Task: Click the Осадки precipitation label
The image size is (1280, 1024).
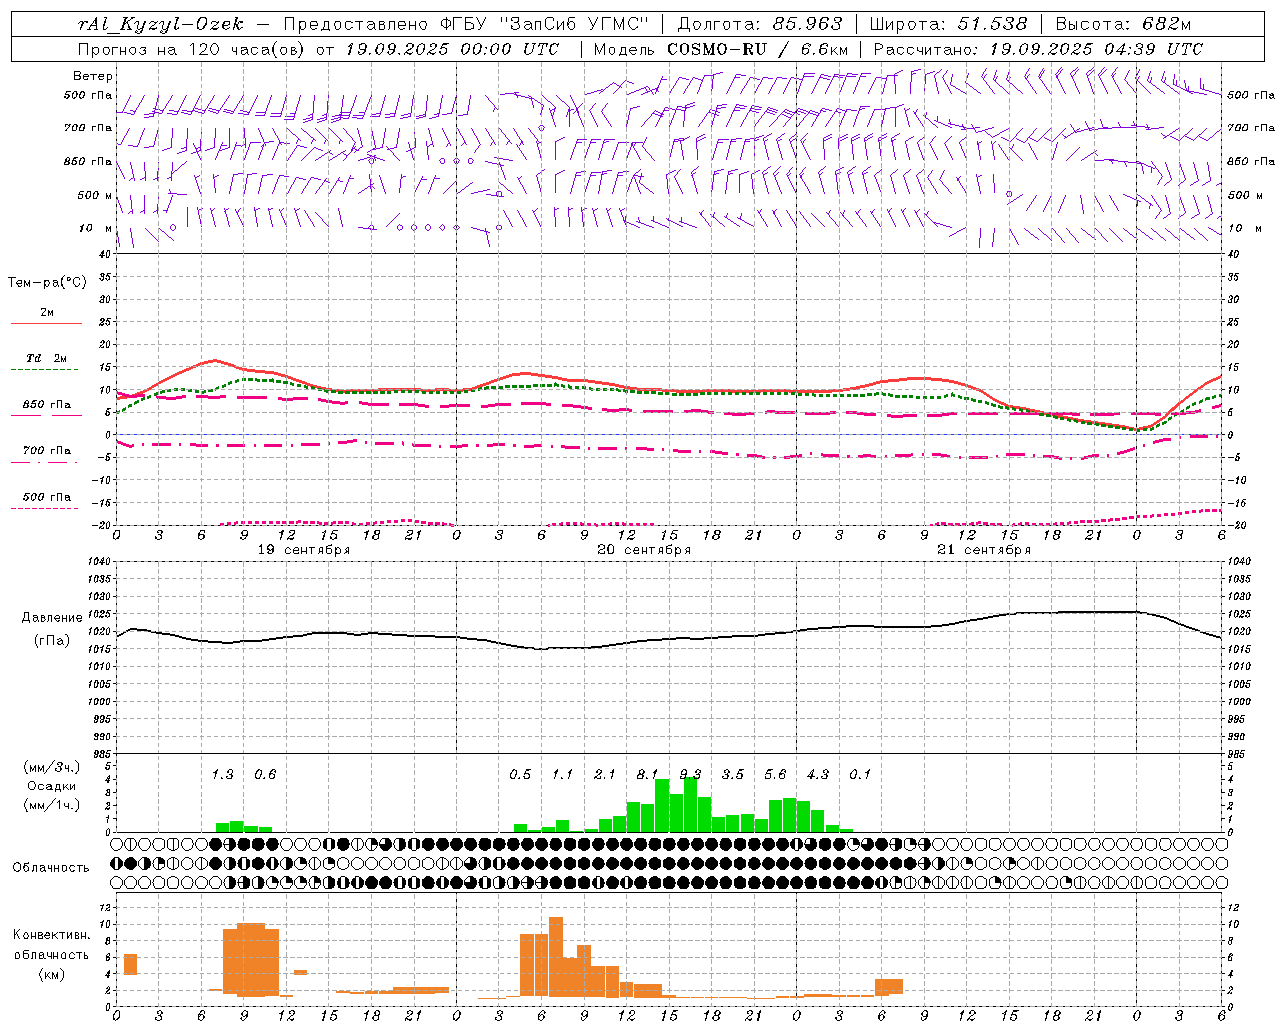Action: (52, 786)
